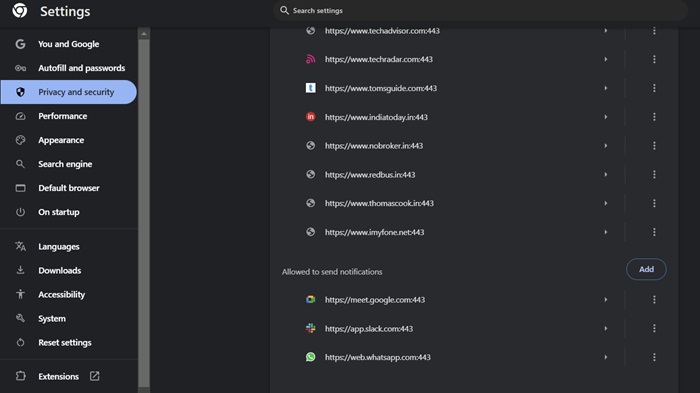This screenshot has height=393, width=700.
Task: Expand details for imyfone.net entry
Action: click(x=606, y=232)
